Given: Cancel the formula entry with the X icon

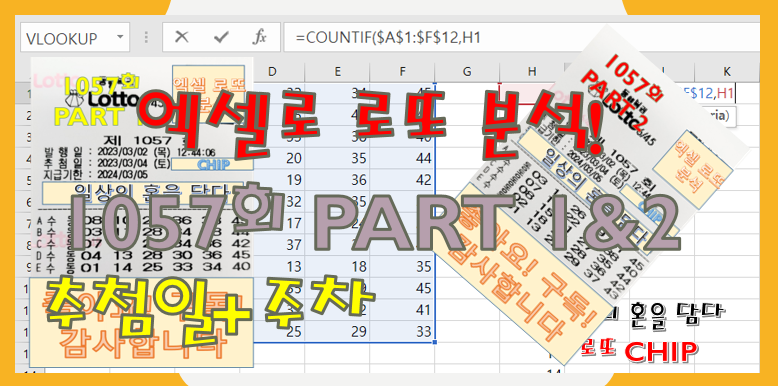Looking at the screenshot, I should (x=182, y=37).
